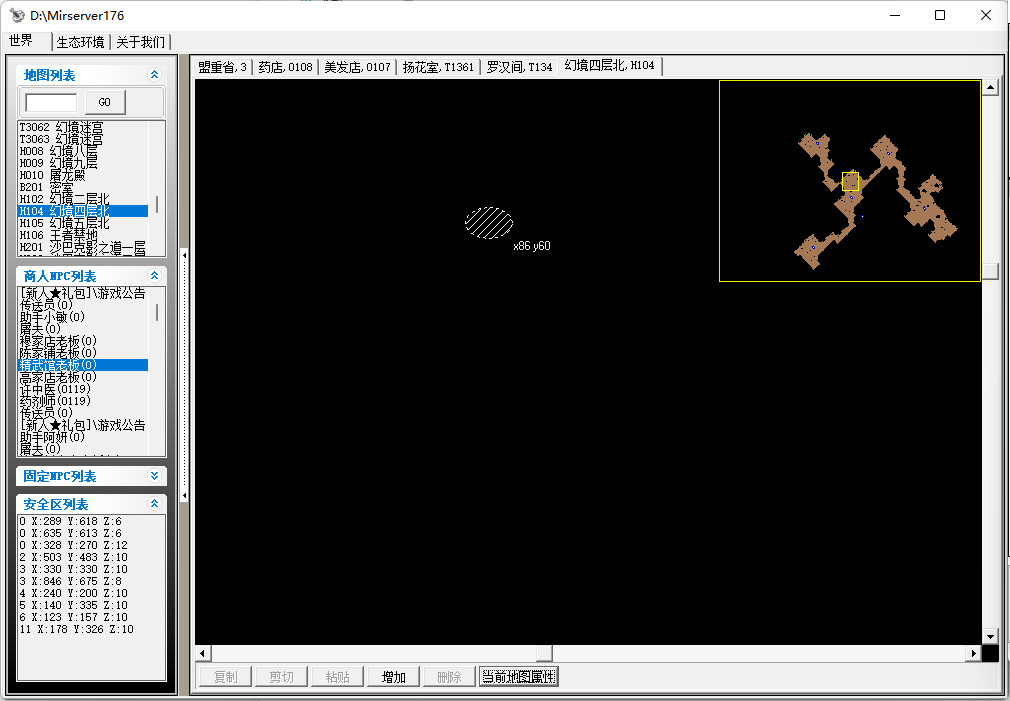The width and height of the screenshot is (1010, 701).
Task: Select NPC 陈家铺老板(0)
Action: tap(82, 353)
